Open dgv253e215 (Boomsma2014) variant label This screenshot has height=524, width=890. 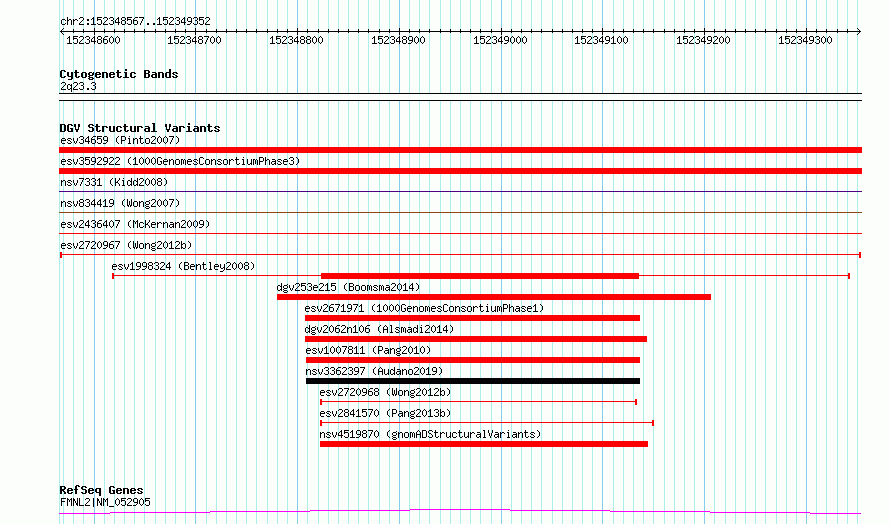349,287
